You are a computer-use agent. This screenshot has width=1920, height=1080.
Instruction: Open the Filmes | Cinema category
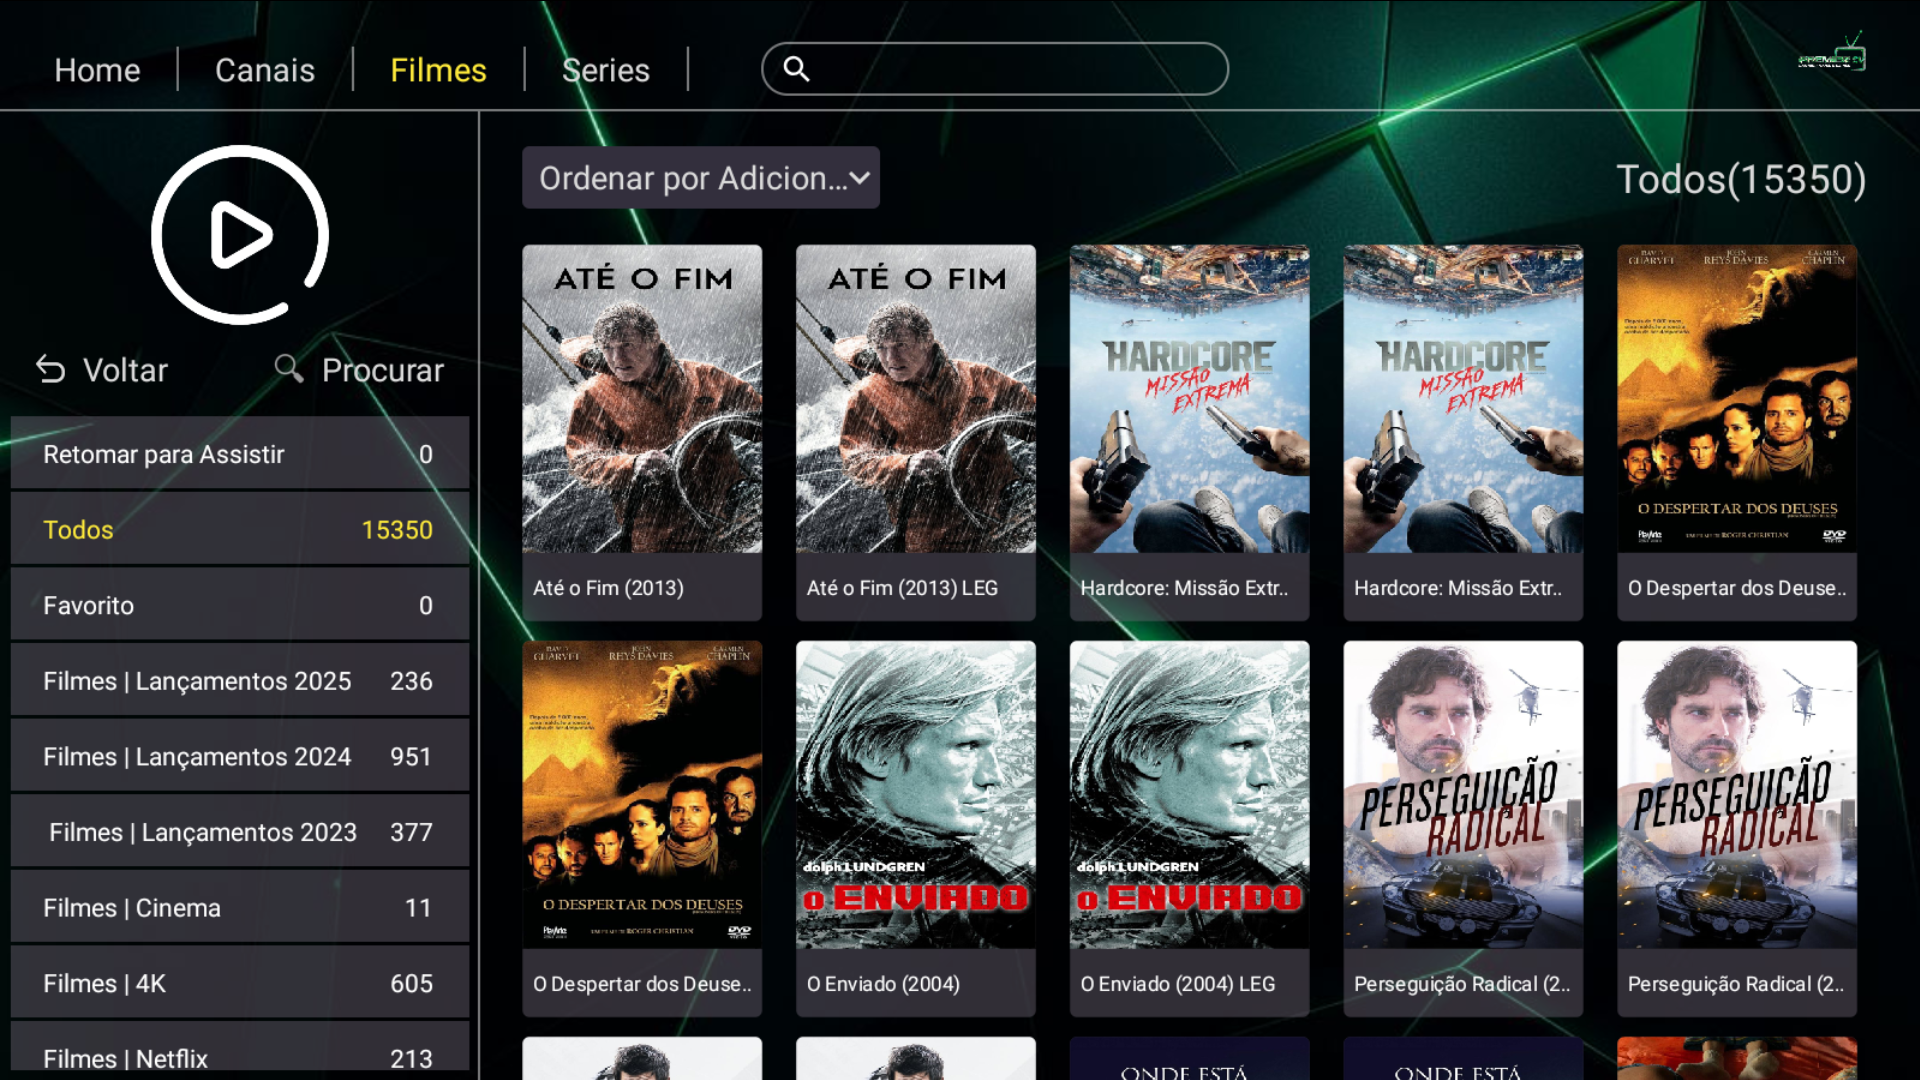pyautogui.click(x=240, y=908)
